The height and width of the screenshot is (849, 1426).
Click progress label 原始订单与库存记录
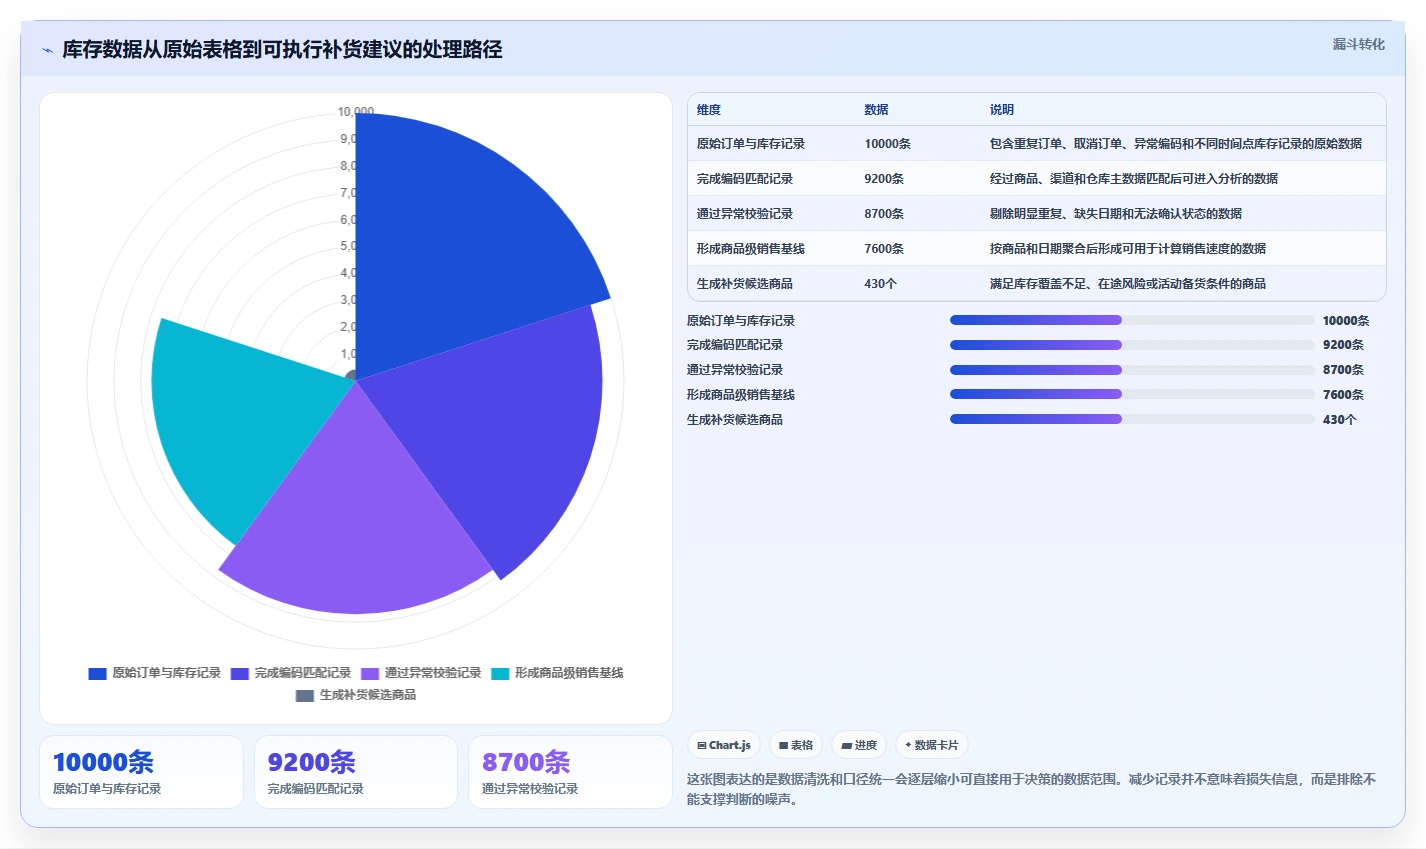tap(741, 321)
